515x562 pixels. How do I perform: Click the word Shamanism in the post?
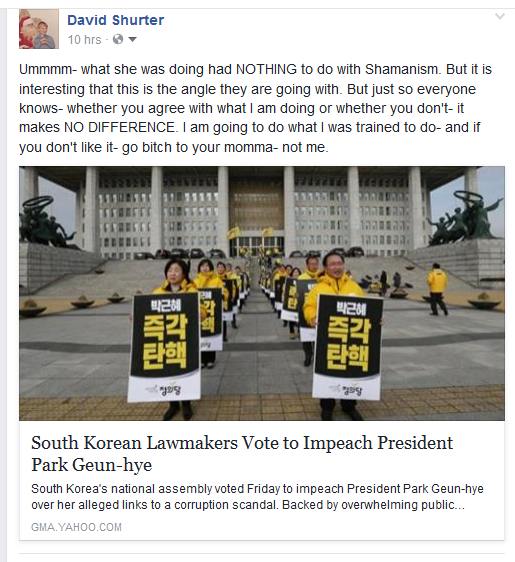click(x=403, y=69)
